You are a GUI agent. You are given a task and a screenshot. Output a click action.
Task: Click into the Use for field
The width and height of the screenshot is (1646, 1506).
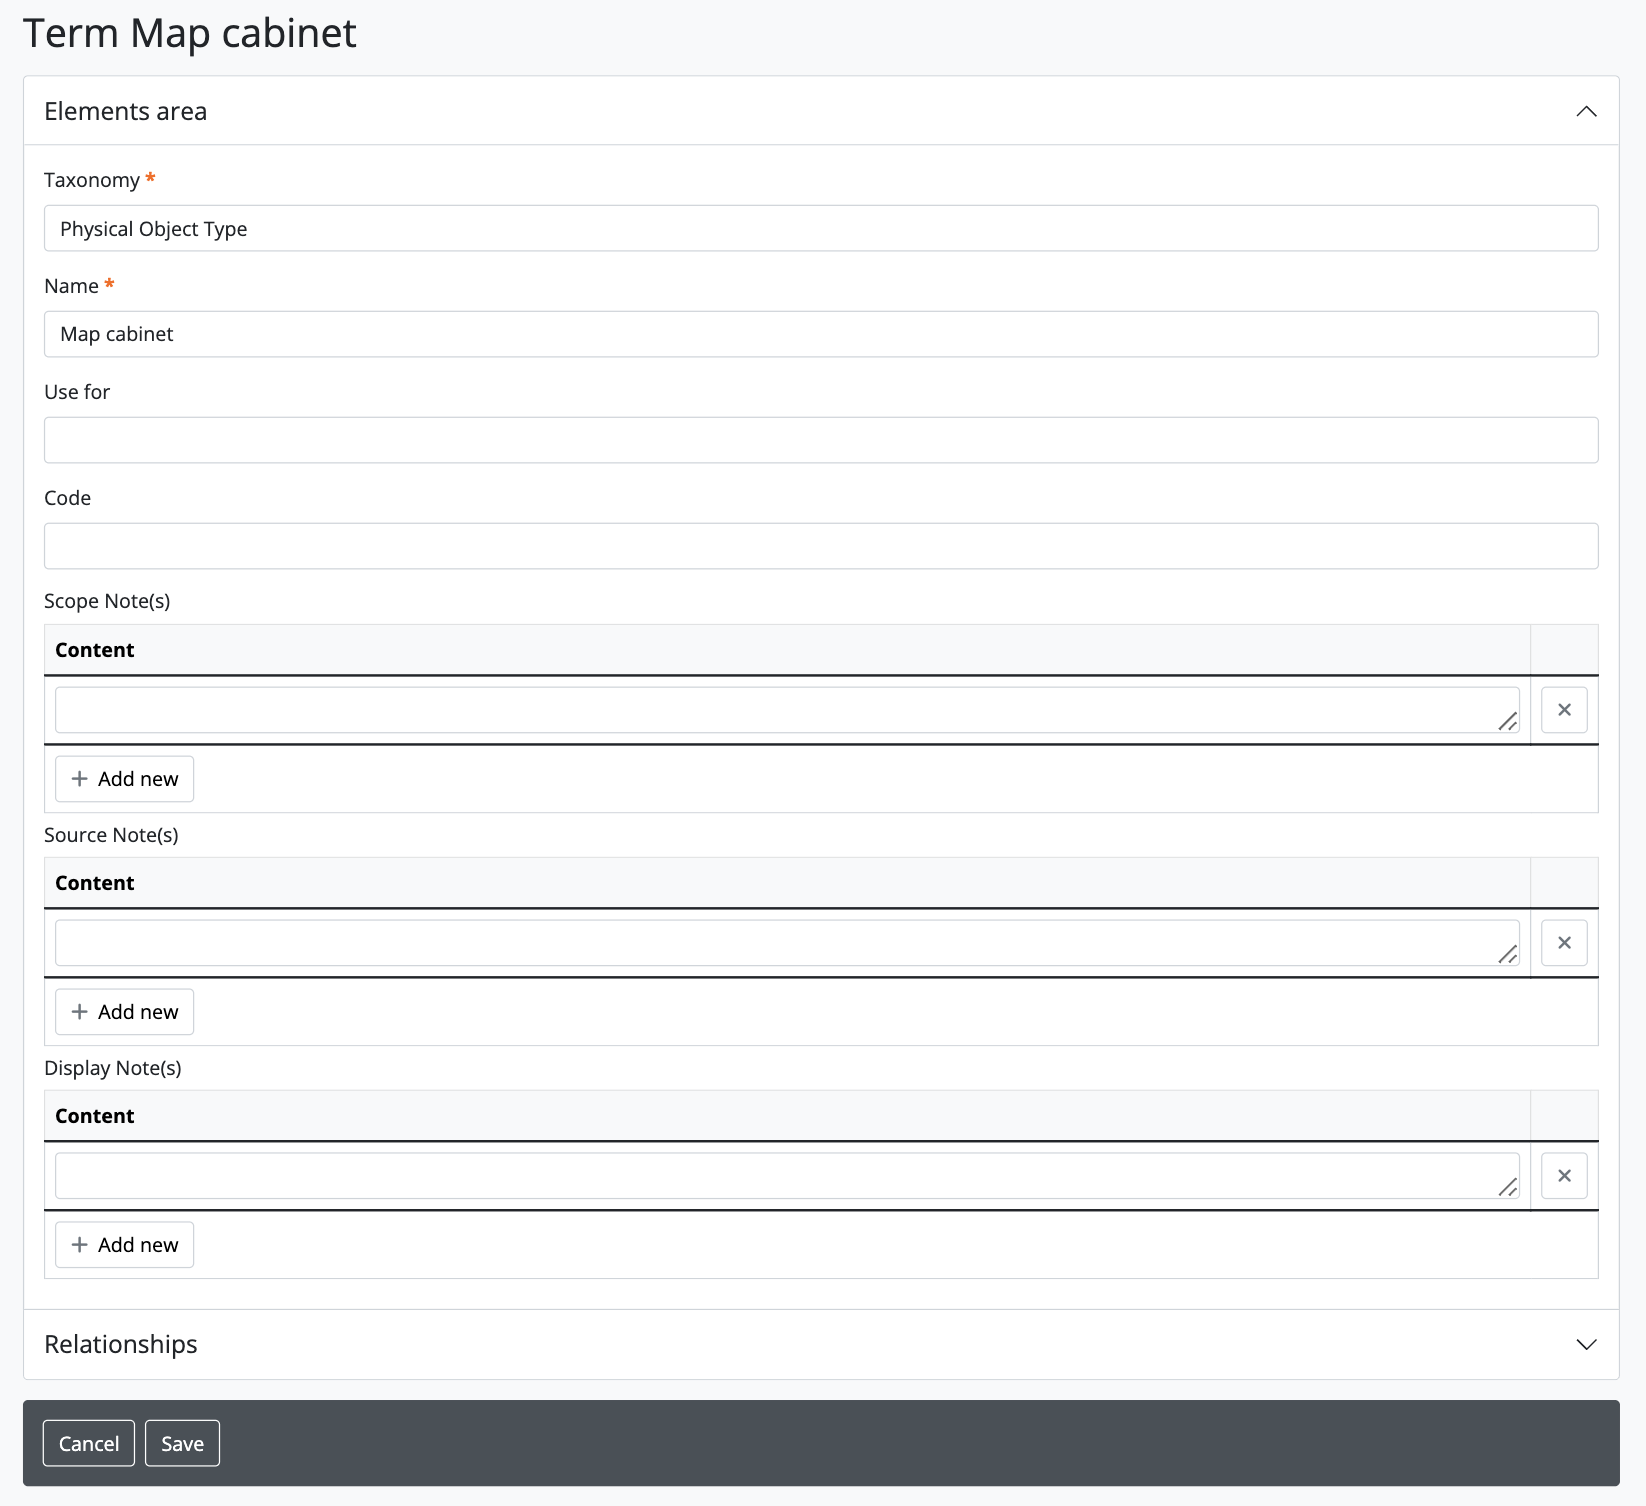point(820,440)
